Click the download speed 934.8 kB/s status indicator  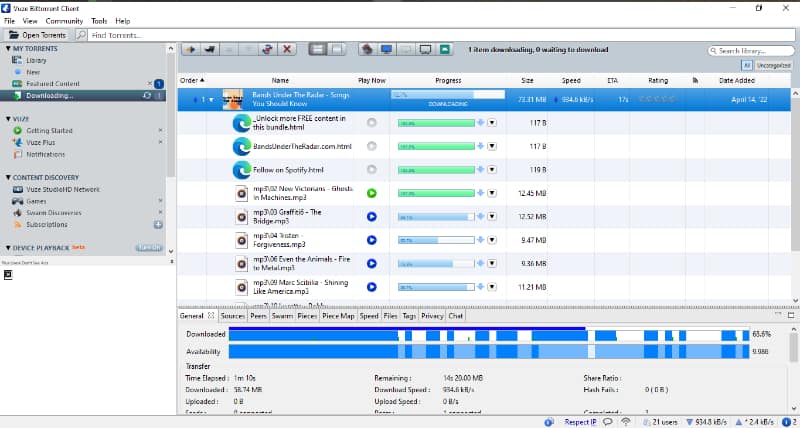pos(707,422)
